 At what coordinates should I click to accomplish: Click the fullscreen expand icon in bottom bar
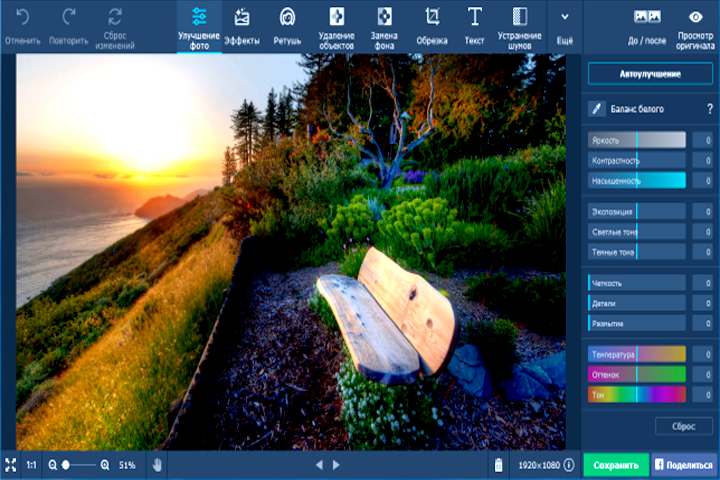point(11,465)
